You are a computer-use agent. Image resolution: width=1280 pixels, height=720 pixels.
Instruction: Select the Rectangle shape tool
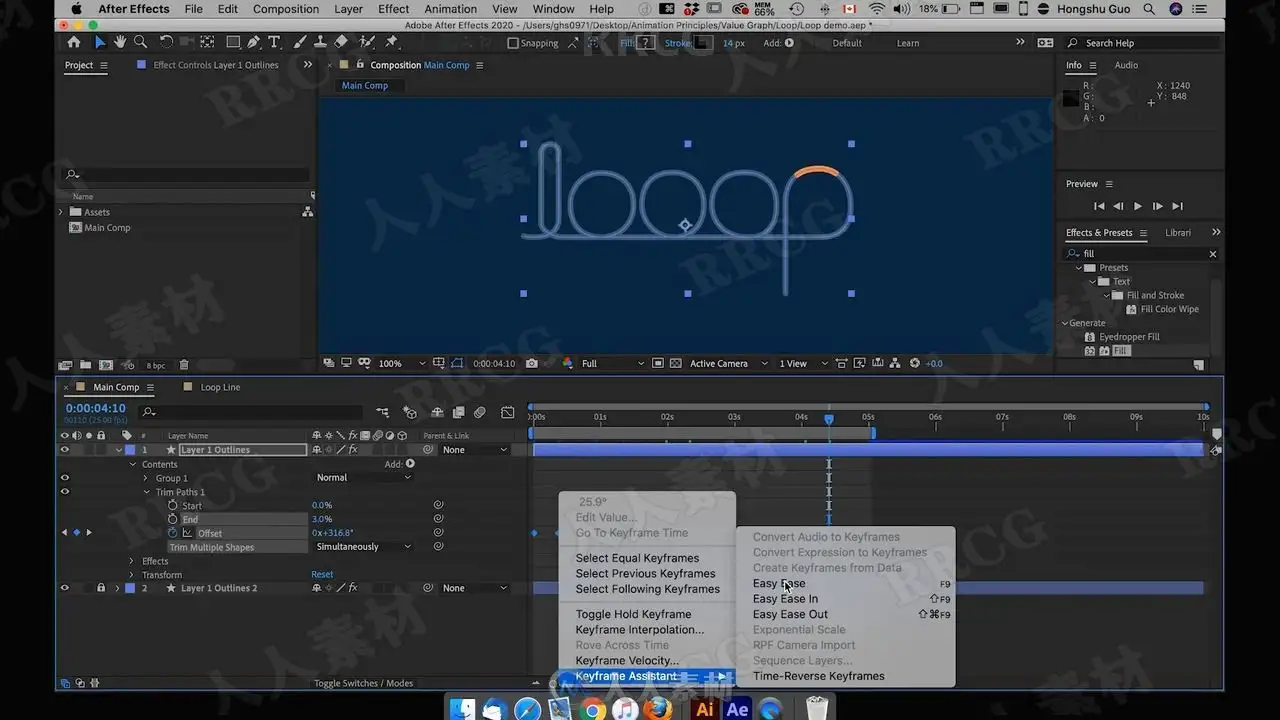tap(232, 42)
